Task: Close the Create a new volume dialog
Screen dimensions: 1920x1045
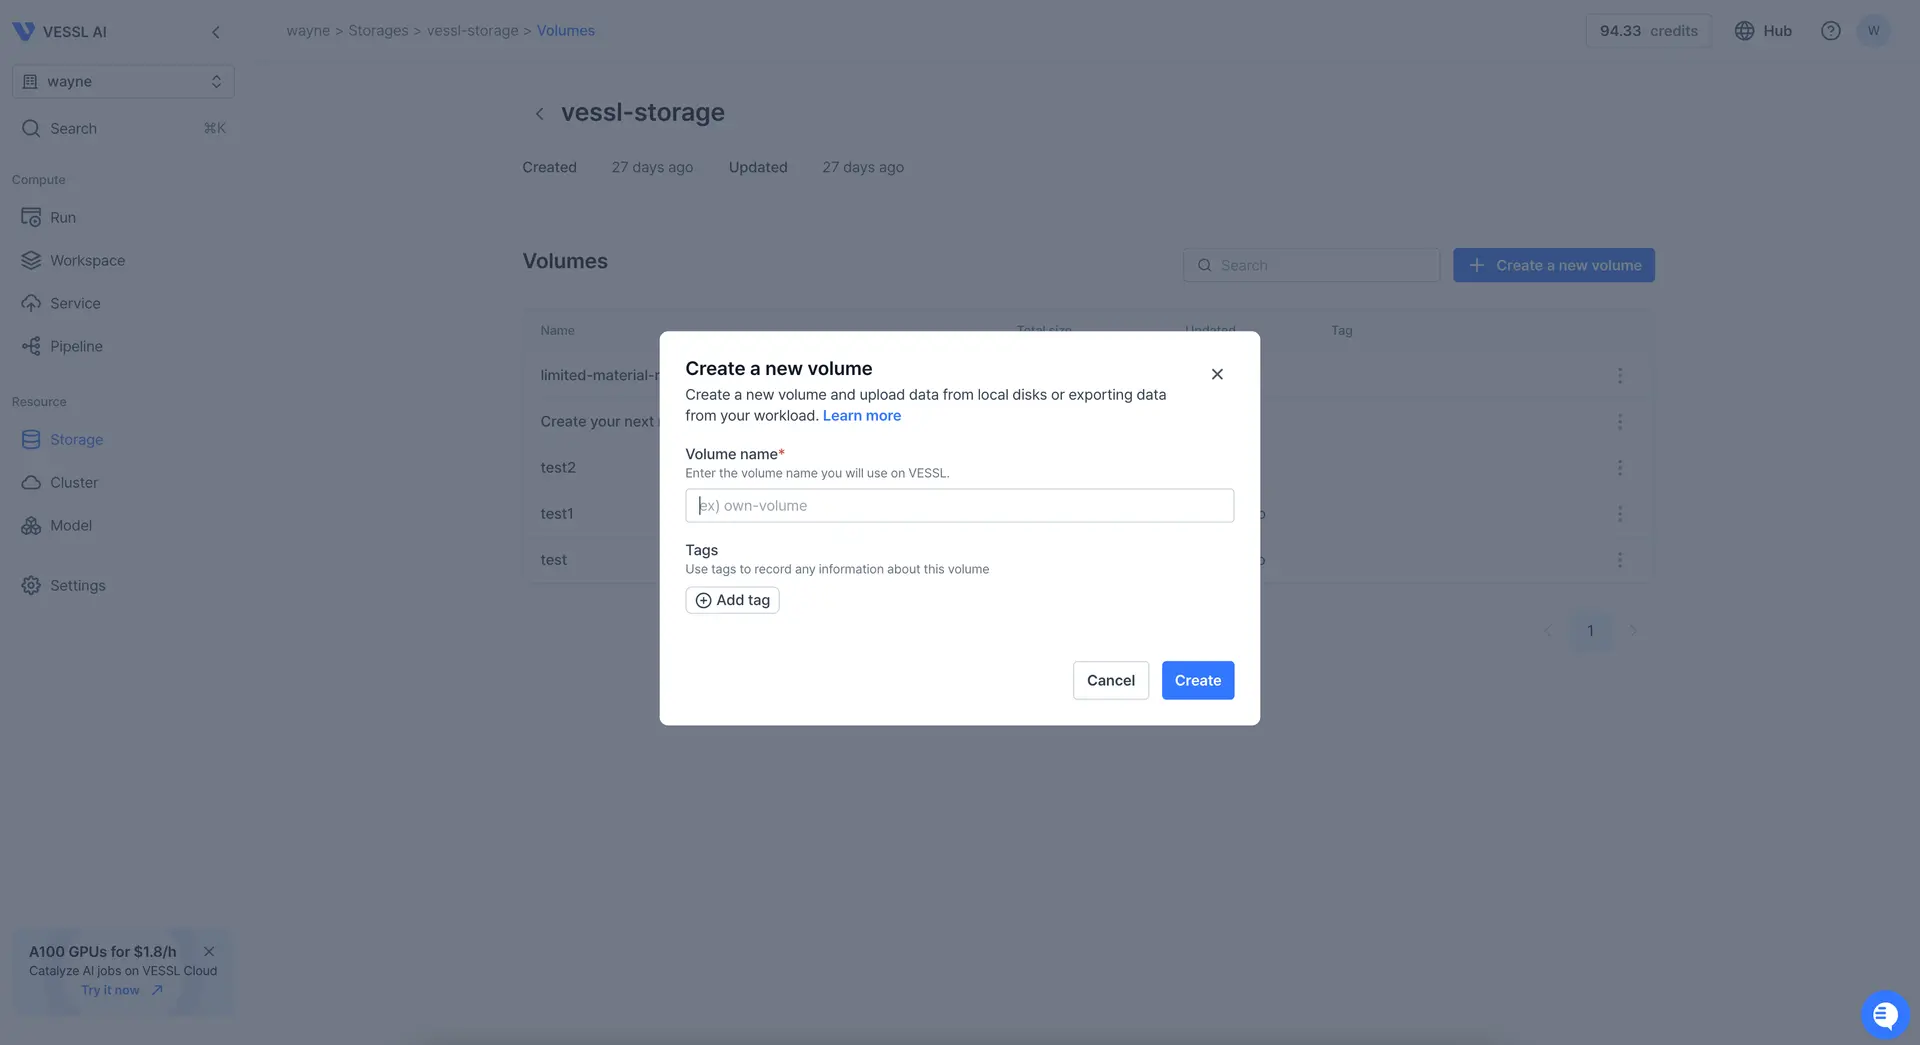Action: (x=1217, y=375)
